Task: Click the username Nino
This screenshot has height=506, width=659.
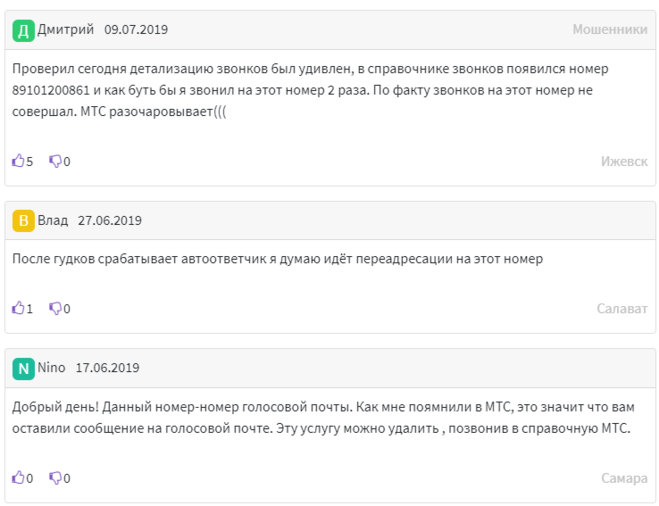Action: 52,368
